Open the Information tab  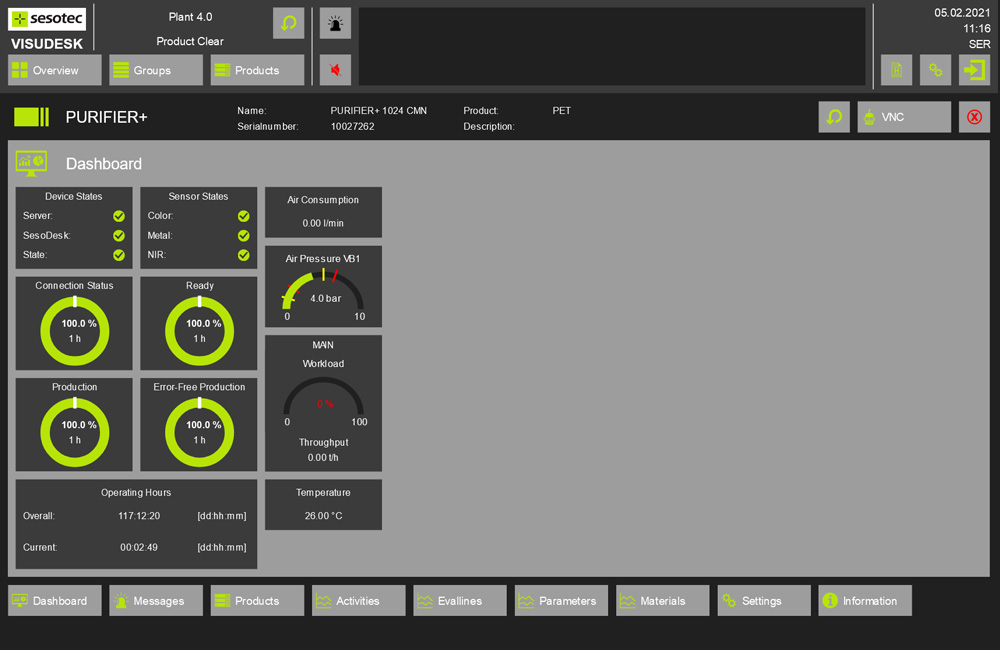(x=865, y=600)
